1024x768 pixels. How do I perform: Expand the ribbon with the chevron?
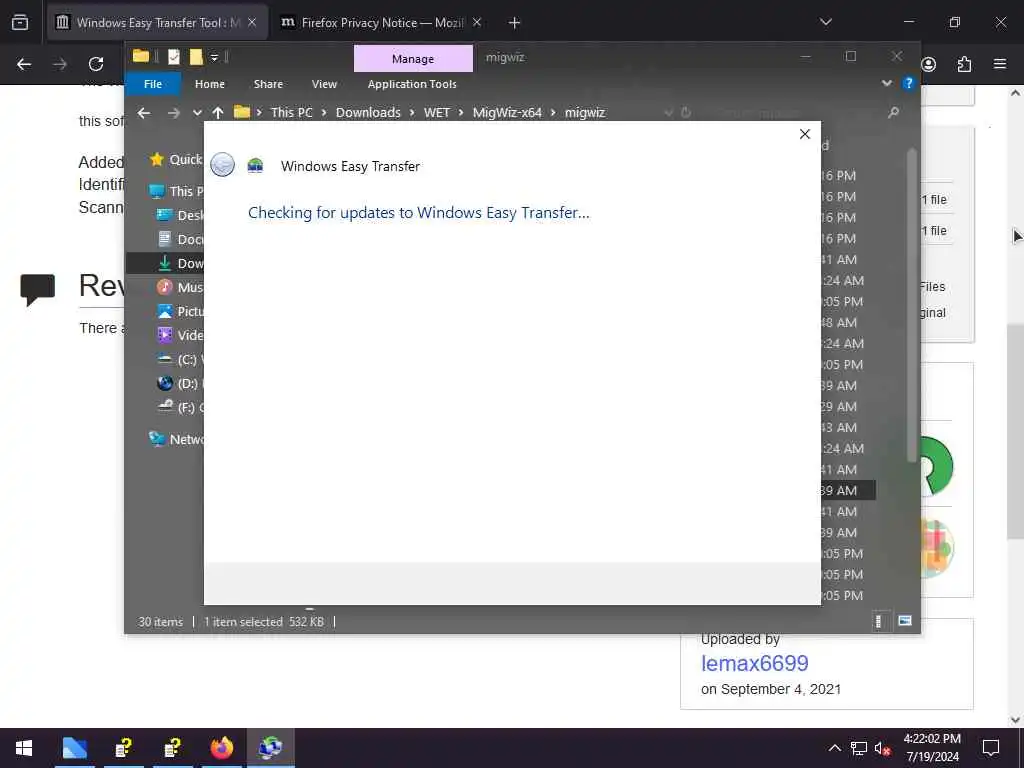887,84
